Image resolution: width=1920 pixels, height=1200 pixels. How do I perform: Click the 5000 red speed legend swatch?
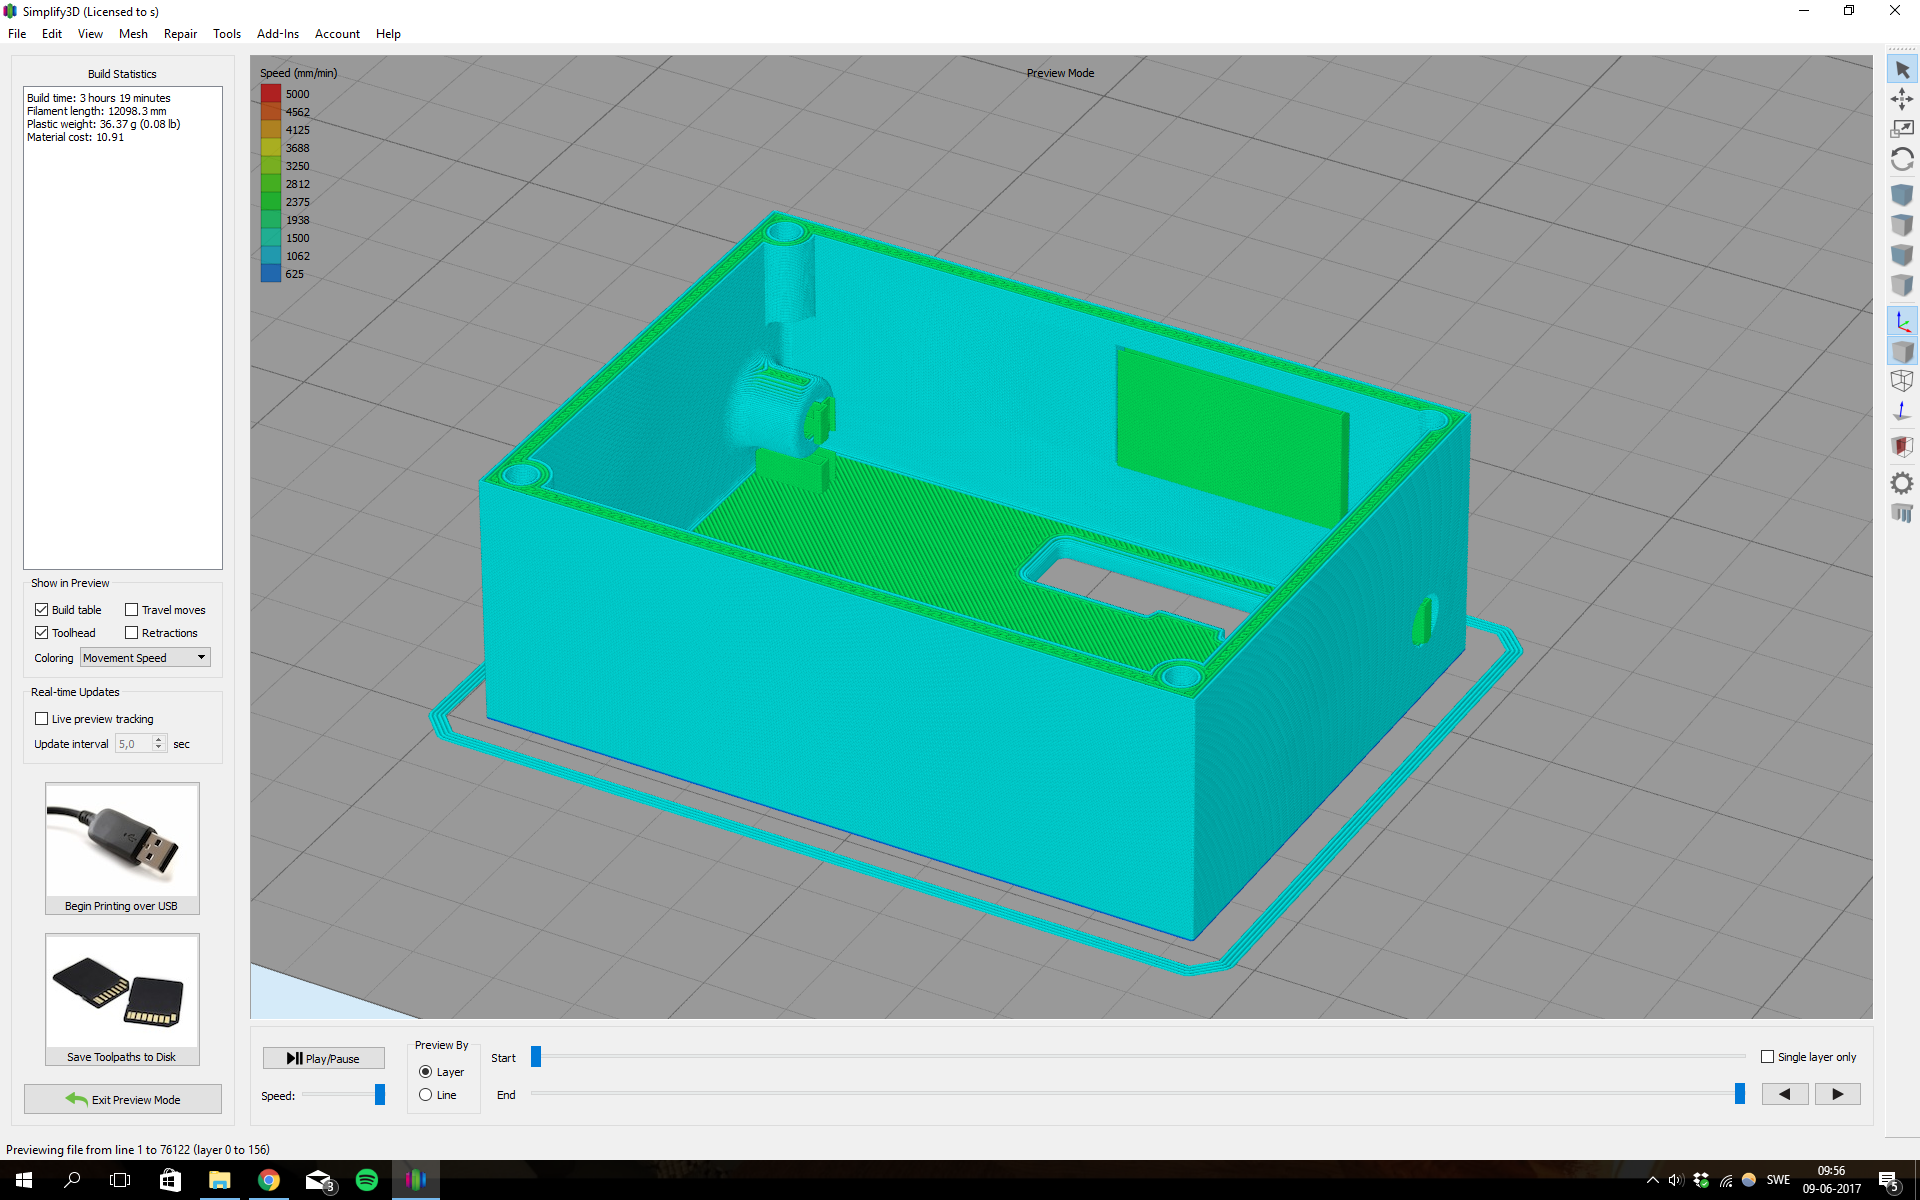[271, 94]
